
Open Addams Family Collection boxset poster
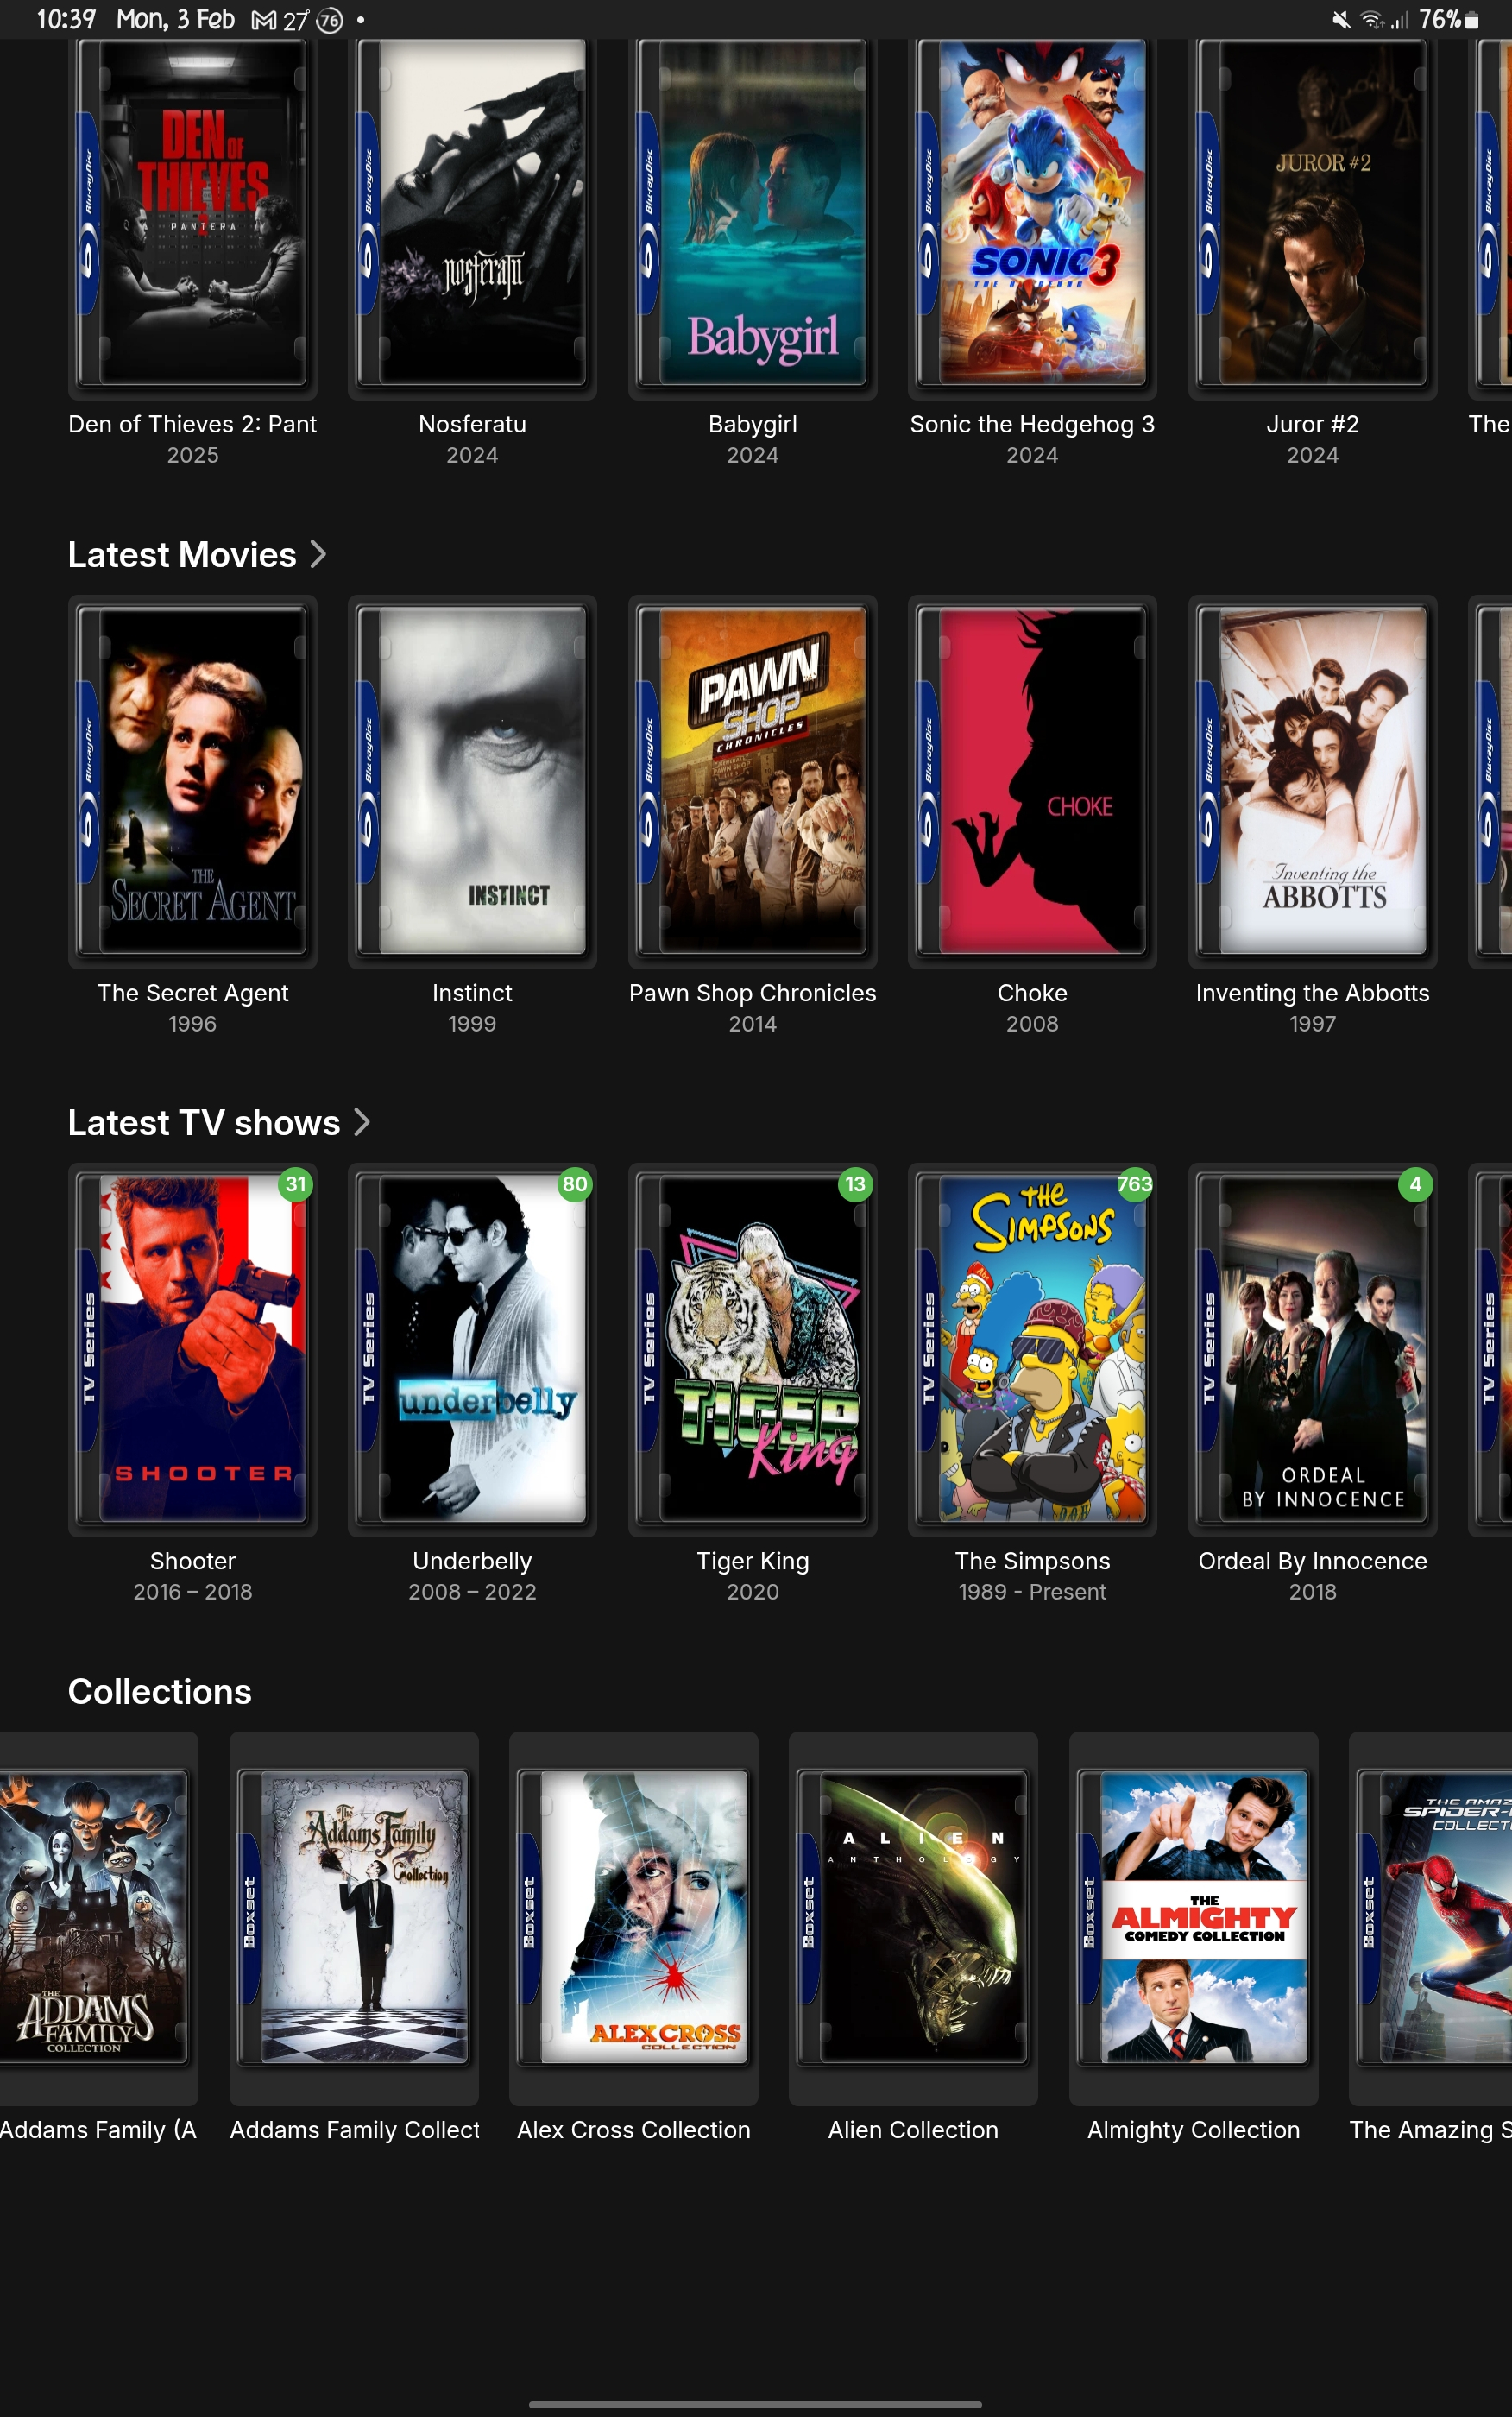354,1918
